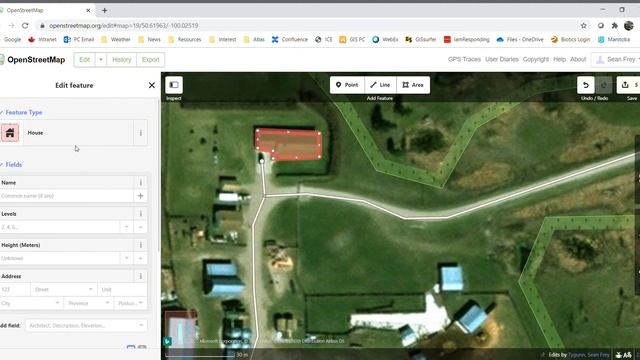Switch to the History tab

pyautogui.click(x=122, y=60)
